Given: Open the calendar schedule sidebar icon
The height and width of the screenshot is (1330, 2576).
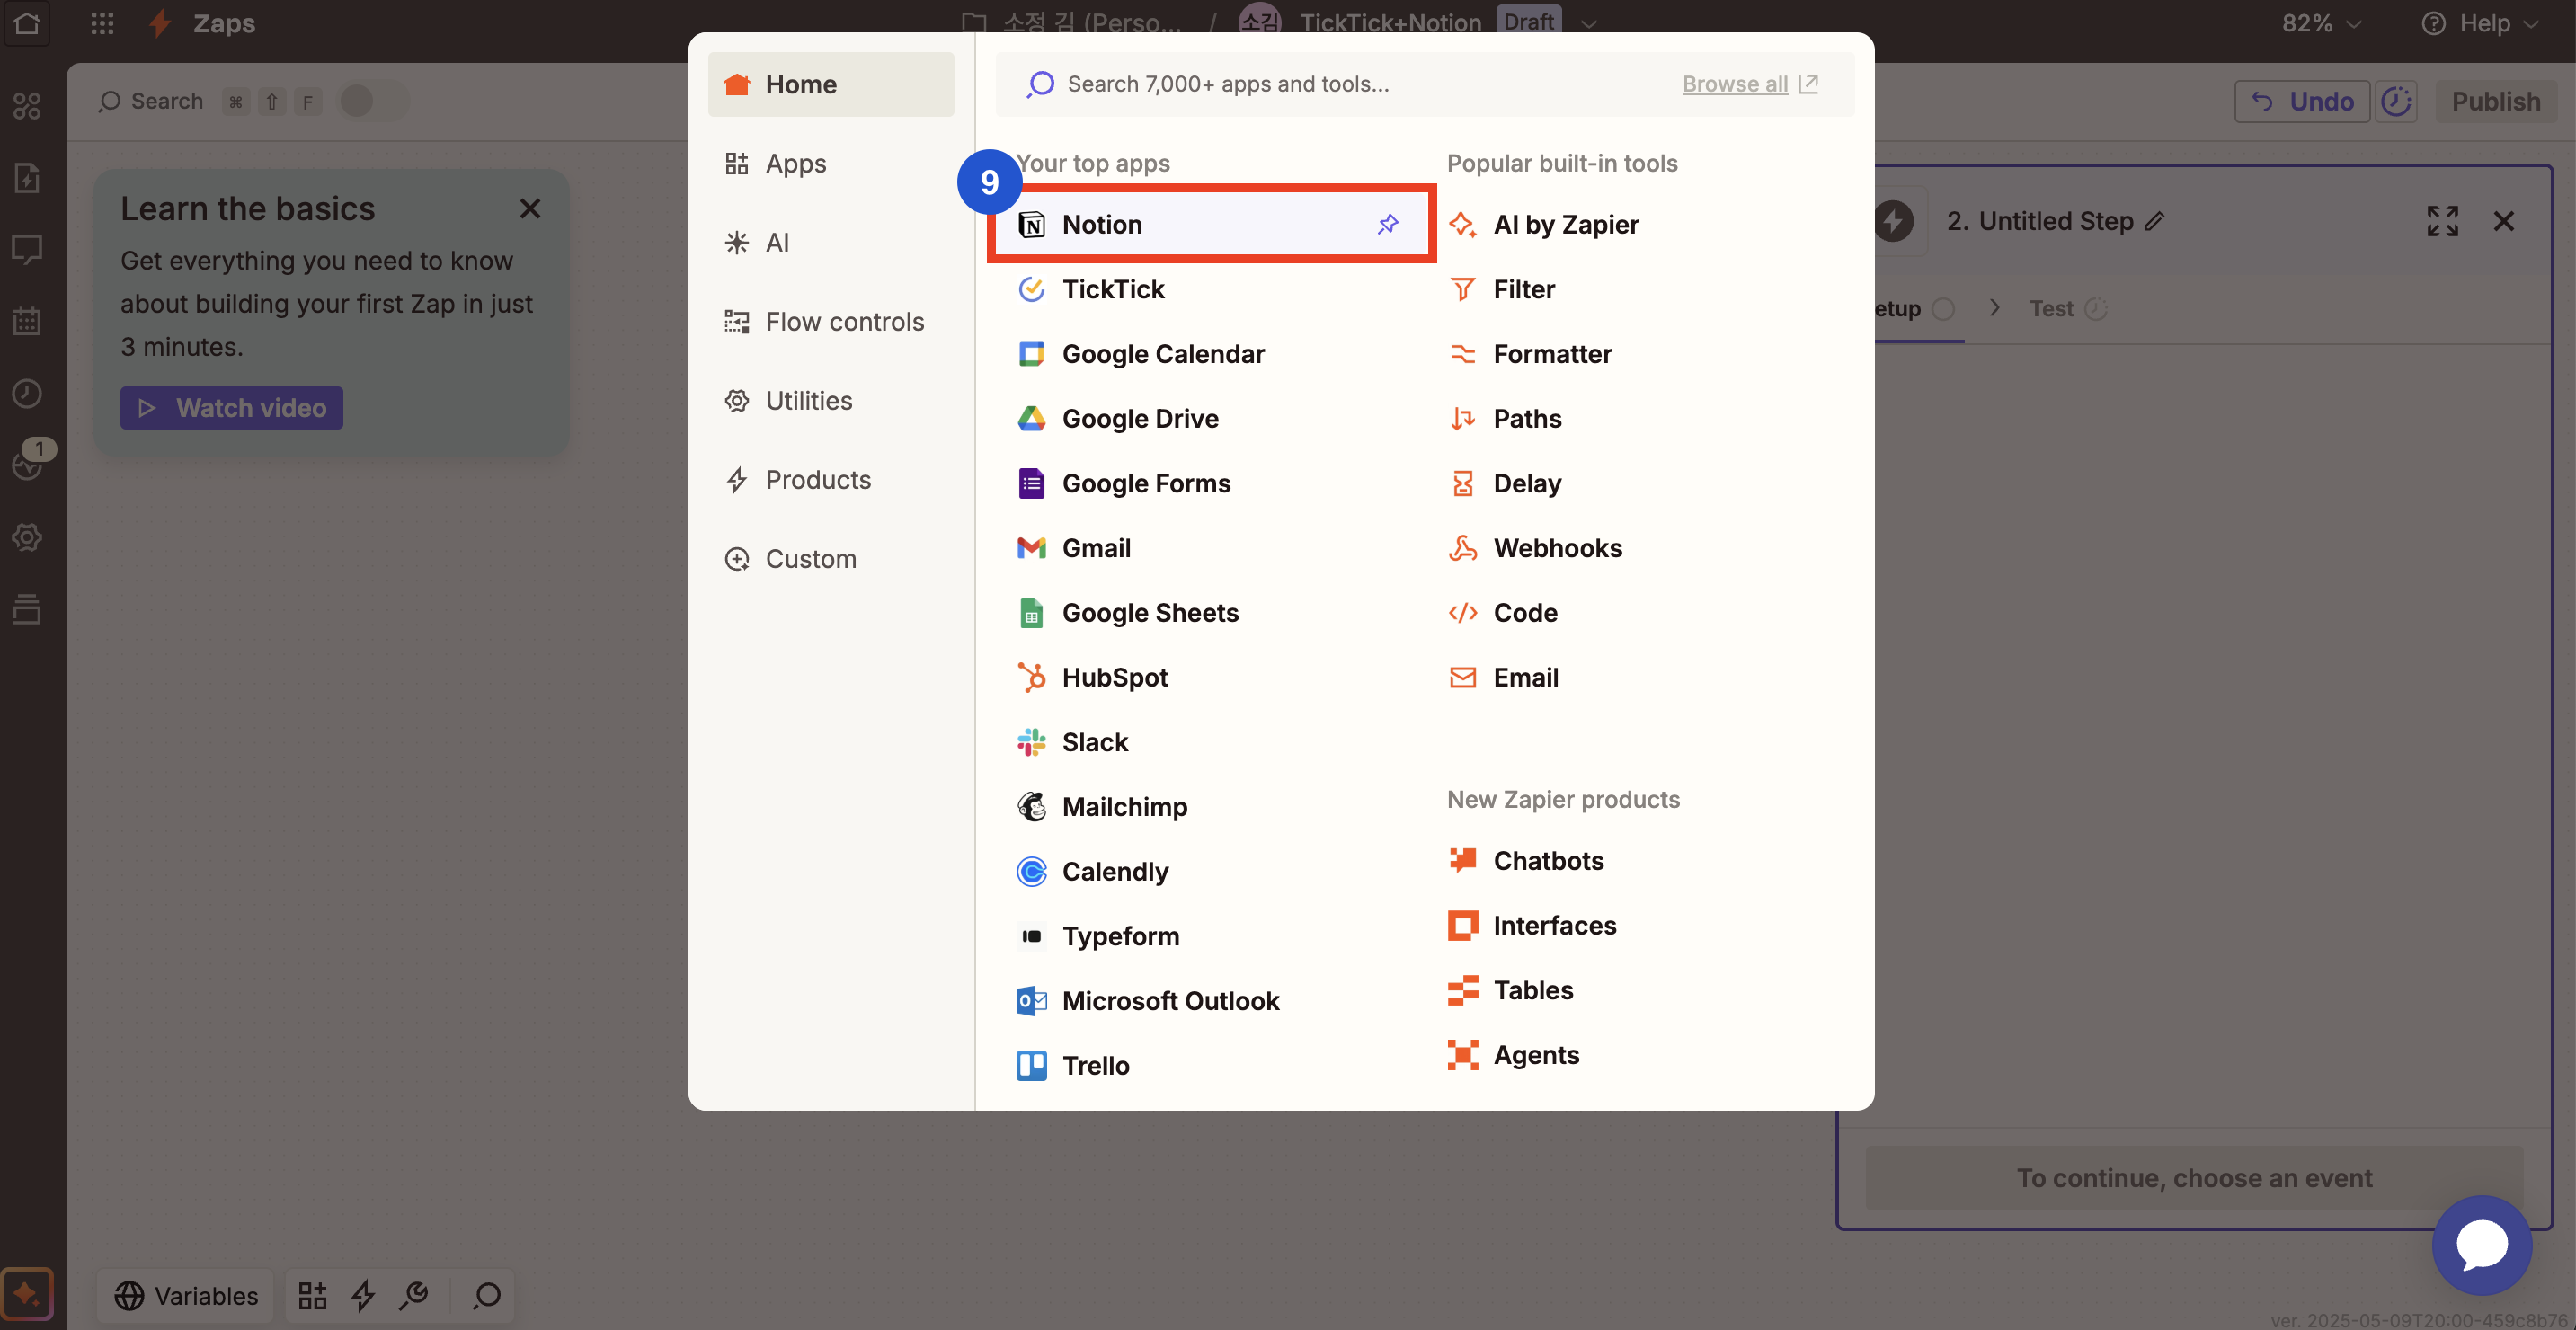Looking at the screenshot, I should (x=27, y=321).
